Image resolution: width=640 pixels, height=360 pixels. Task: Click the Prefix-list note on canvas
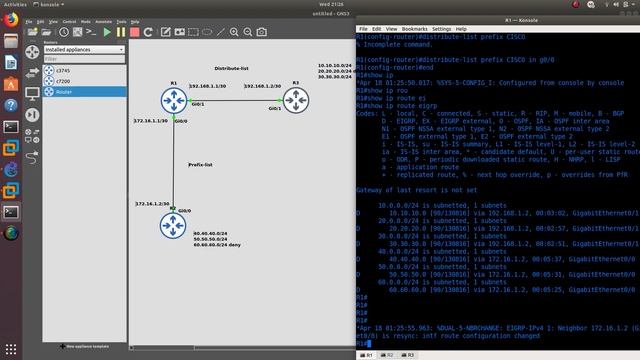click(200, 165)
